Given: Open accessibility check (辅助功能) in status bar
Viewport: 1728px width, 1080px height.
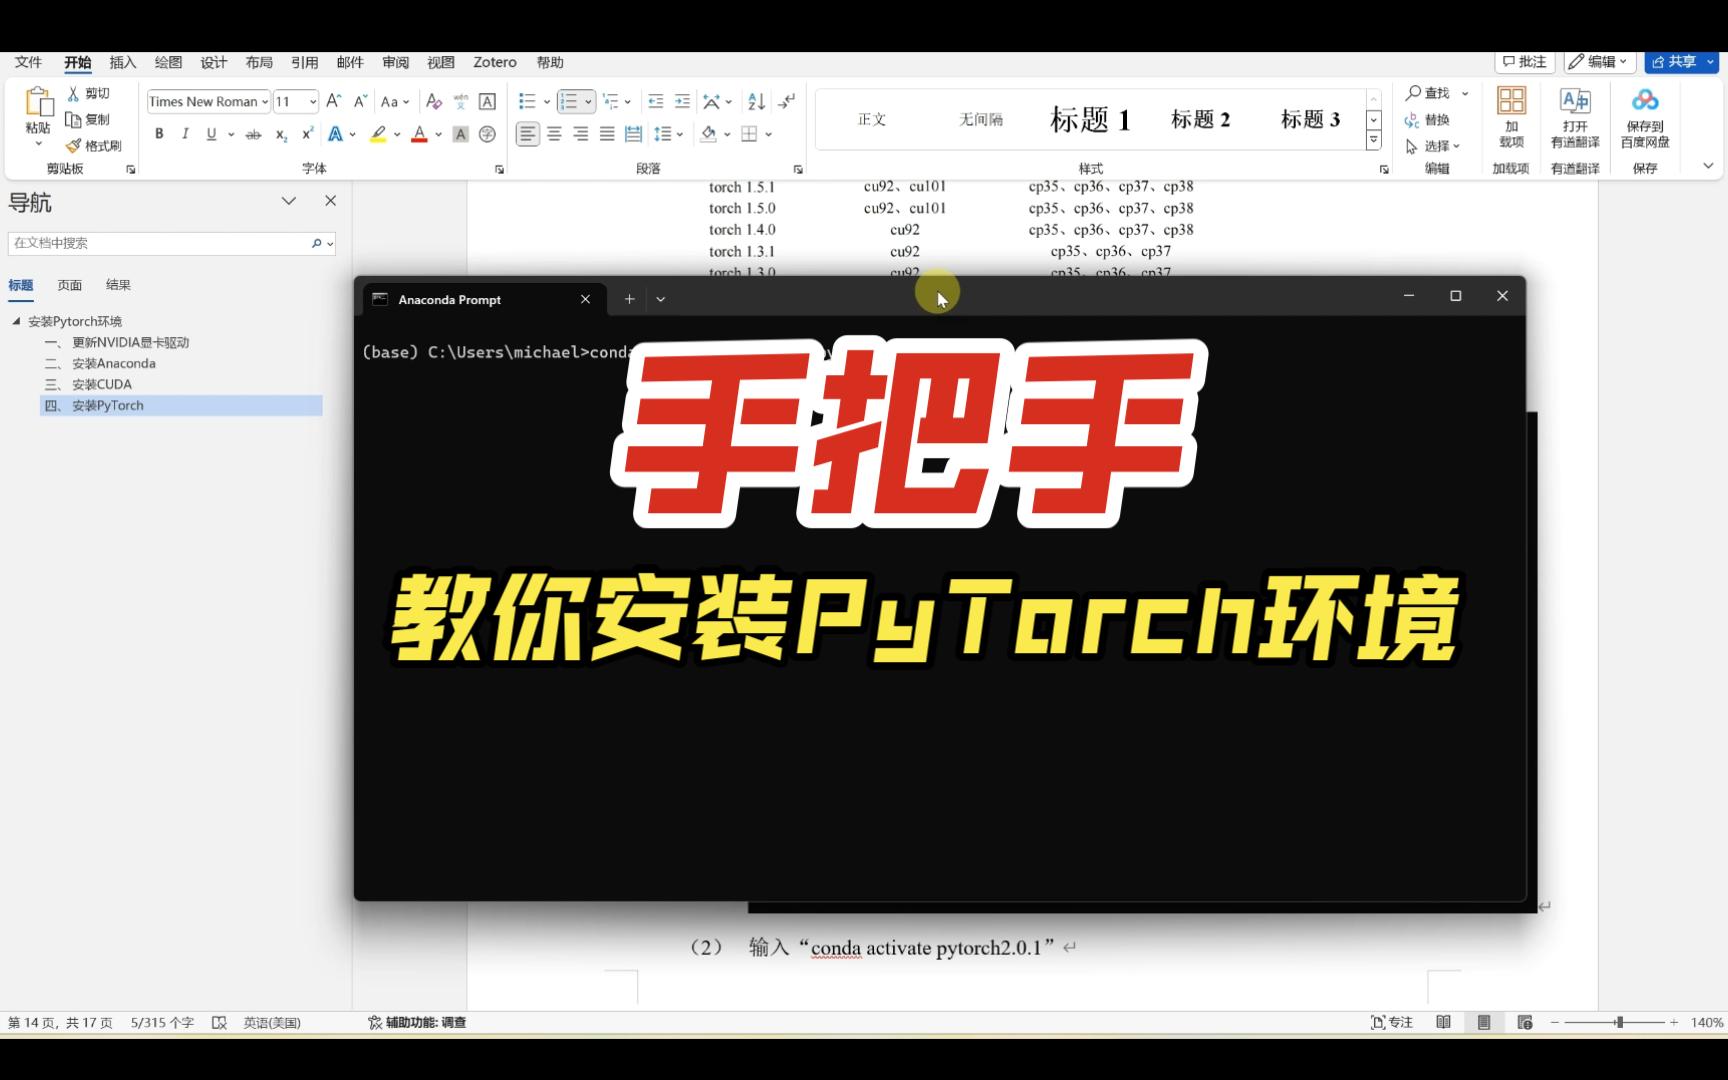Looking at the screenshot, I should click(x=417, y=1022).
